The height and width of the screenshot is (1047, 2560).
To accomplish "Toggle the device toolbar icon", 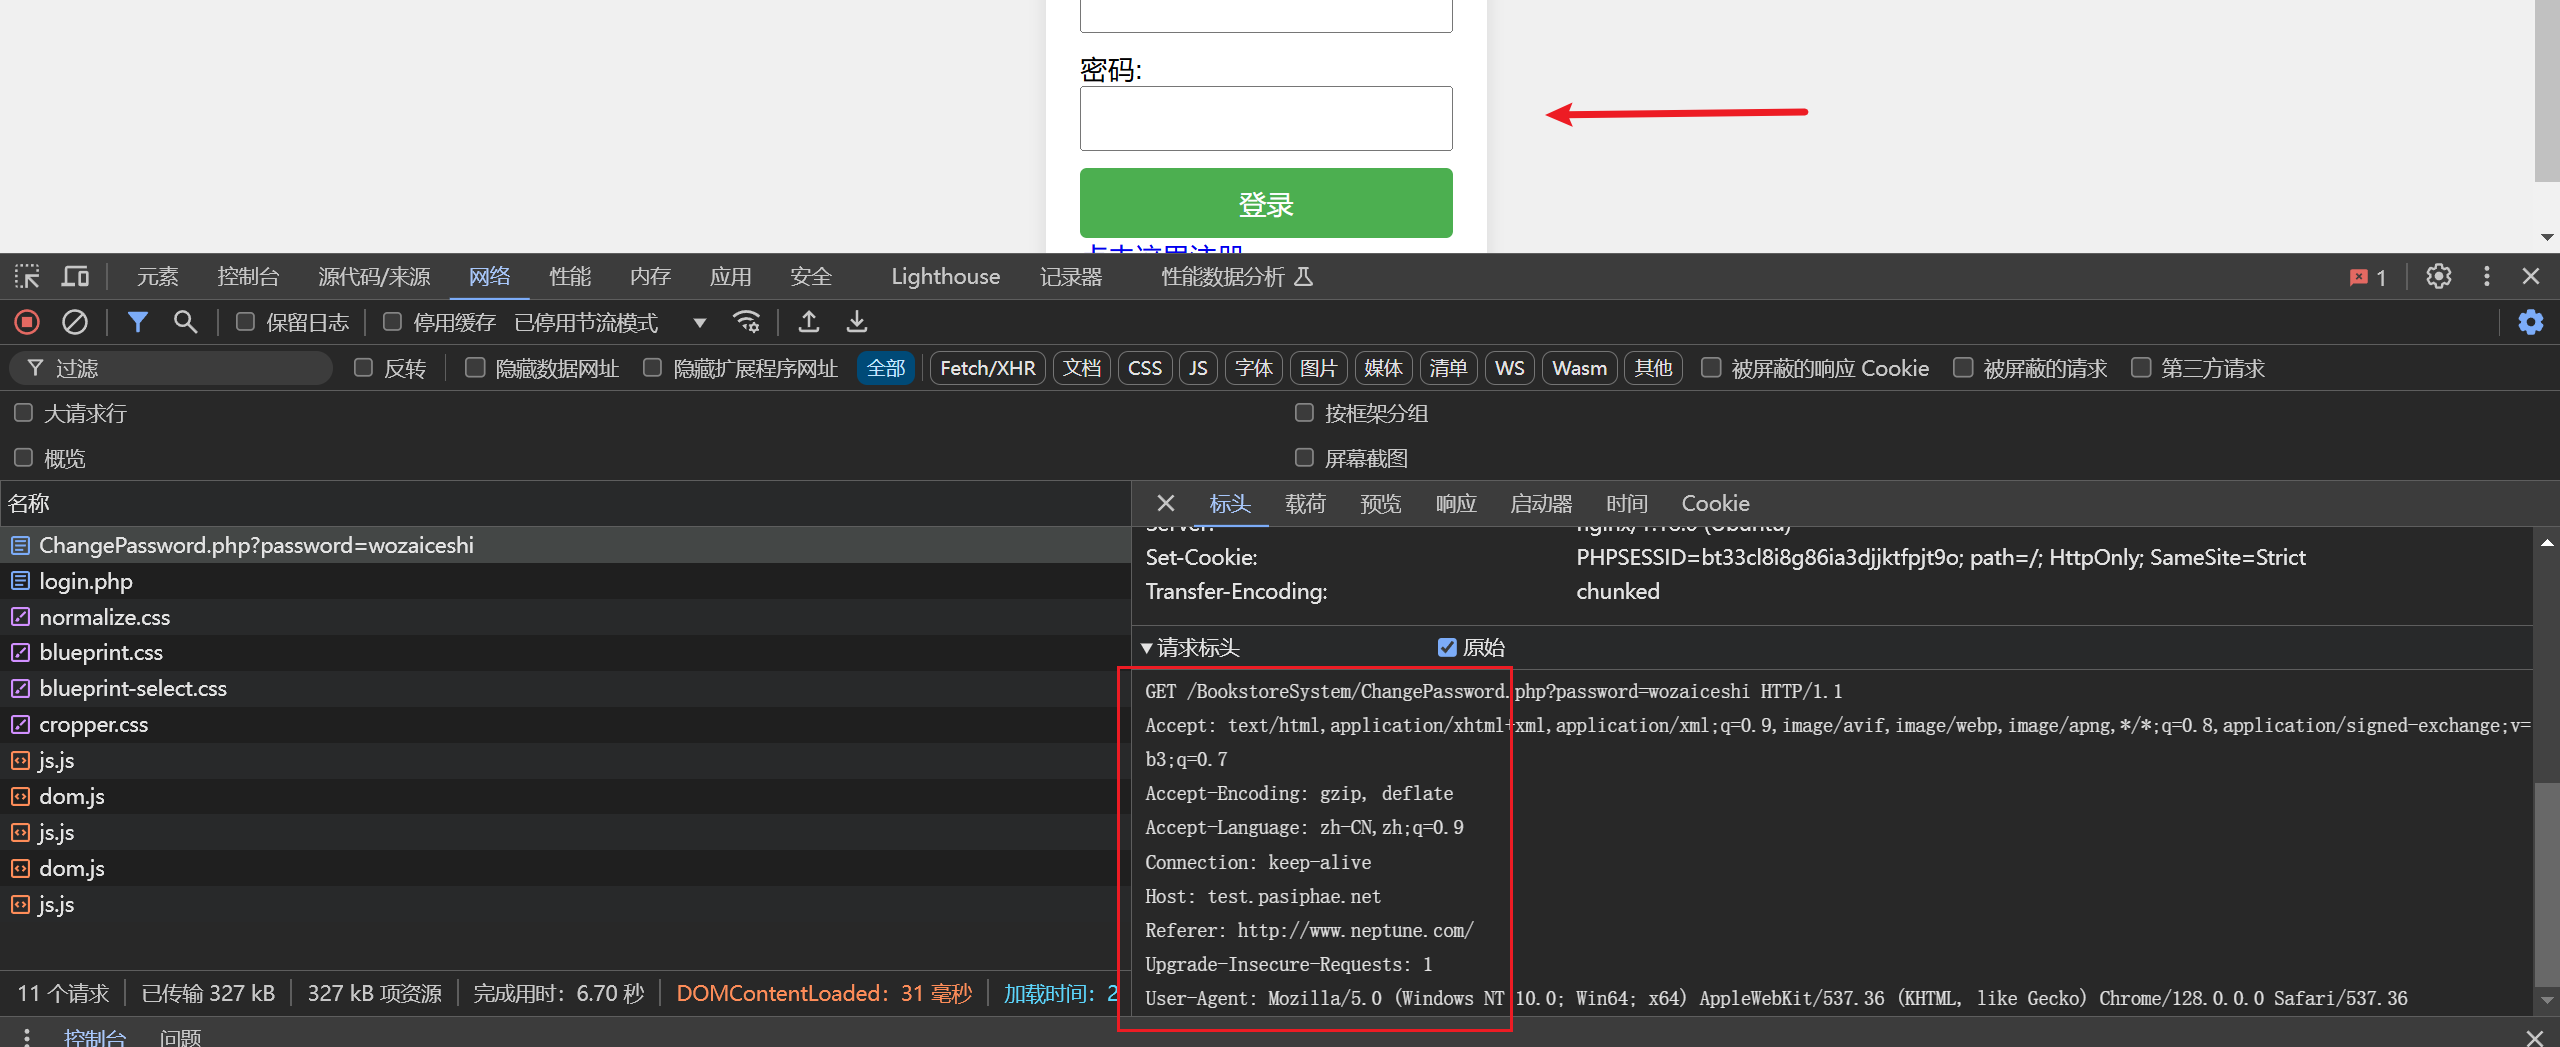I will coord(75,276).
